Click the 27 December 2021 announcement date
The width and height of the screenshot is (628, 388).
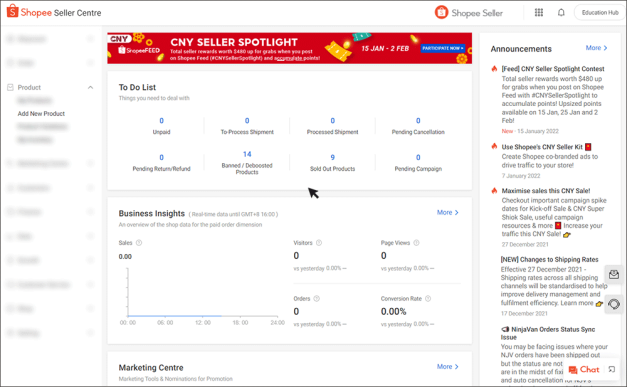[x=525, y=244]
